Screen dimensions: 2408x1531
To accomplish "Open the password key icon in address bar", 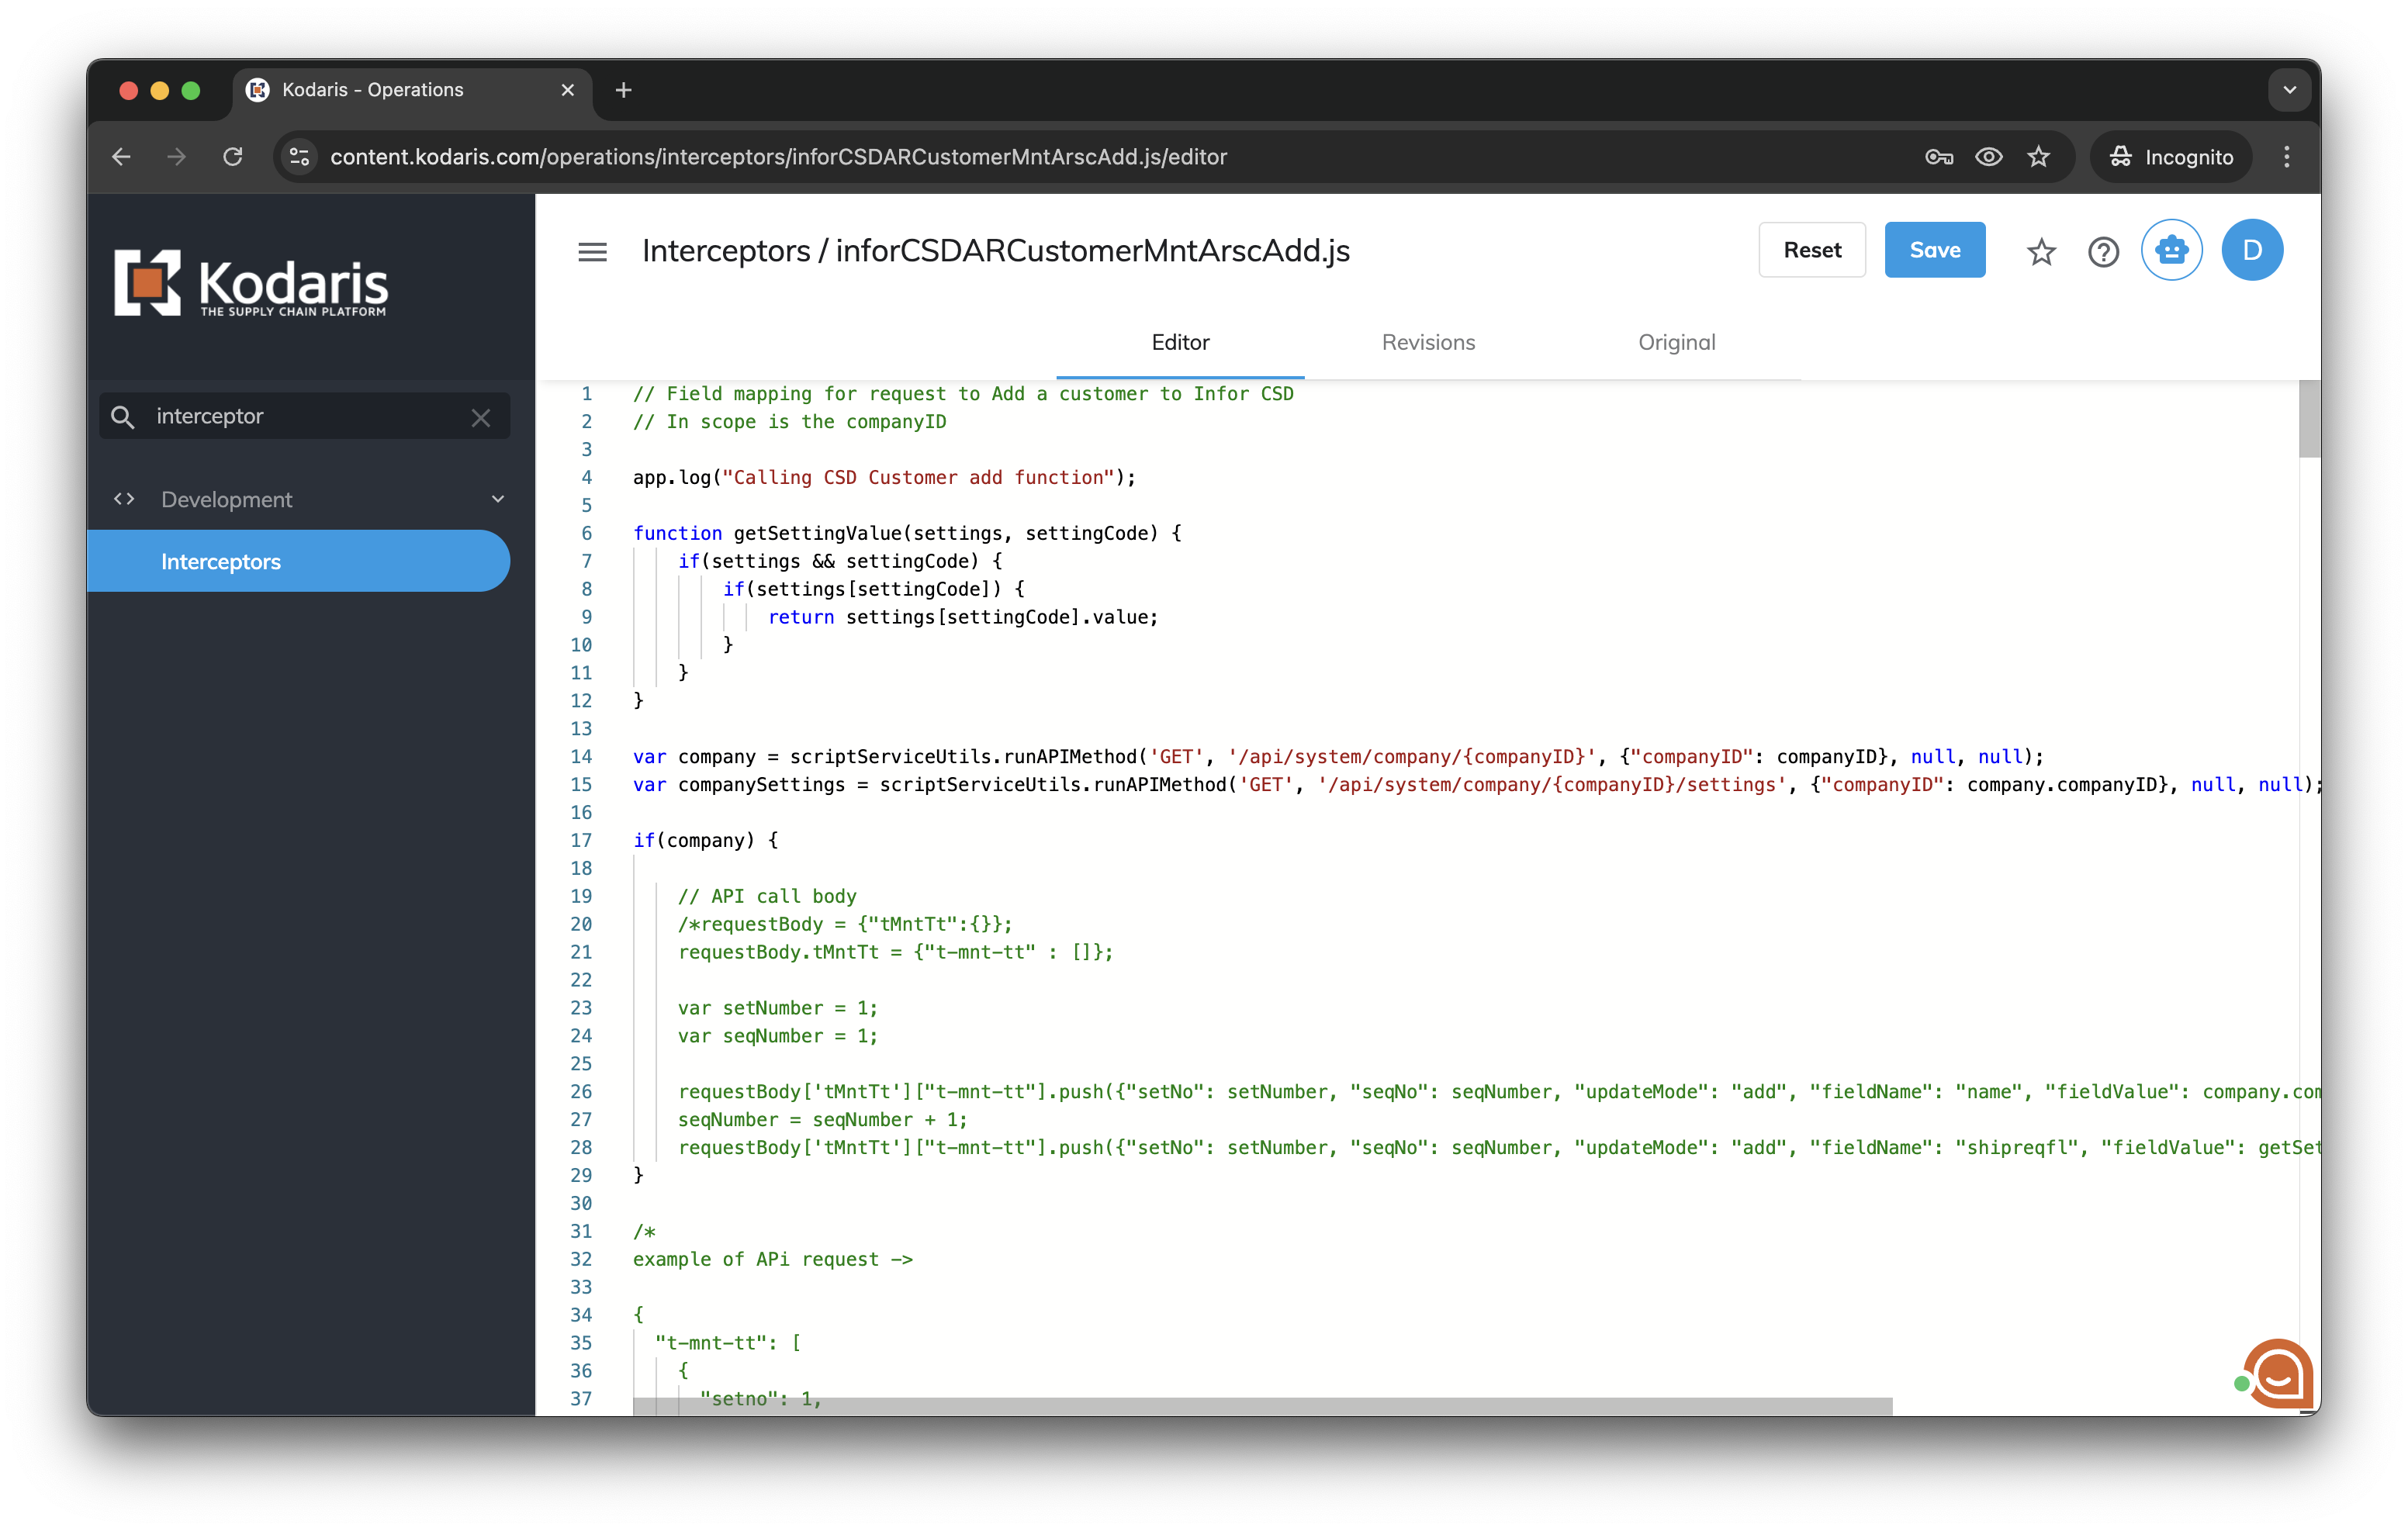I will (1939, 157).
